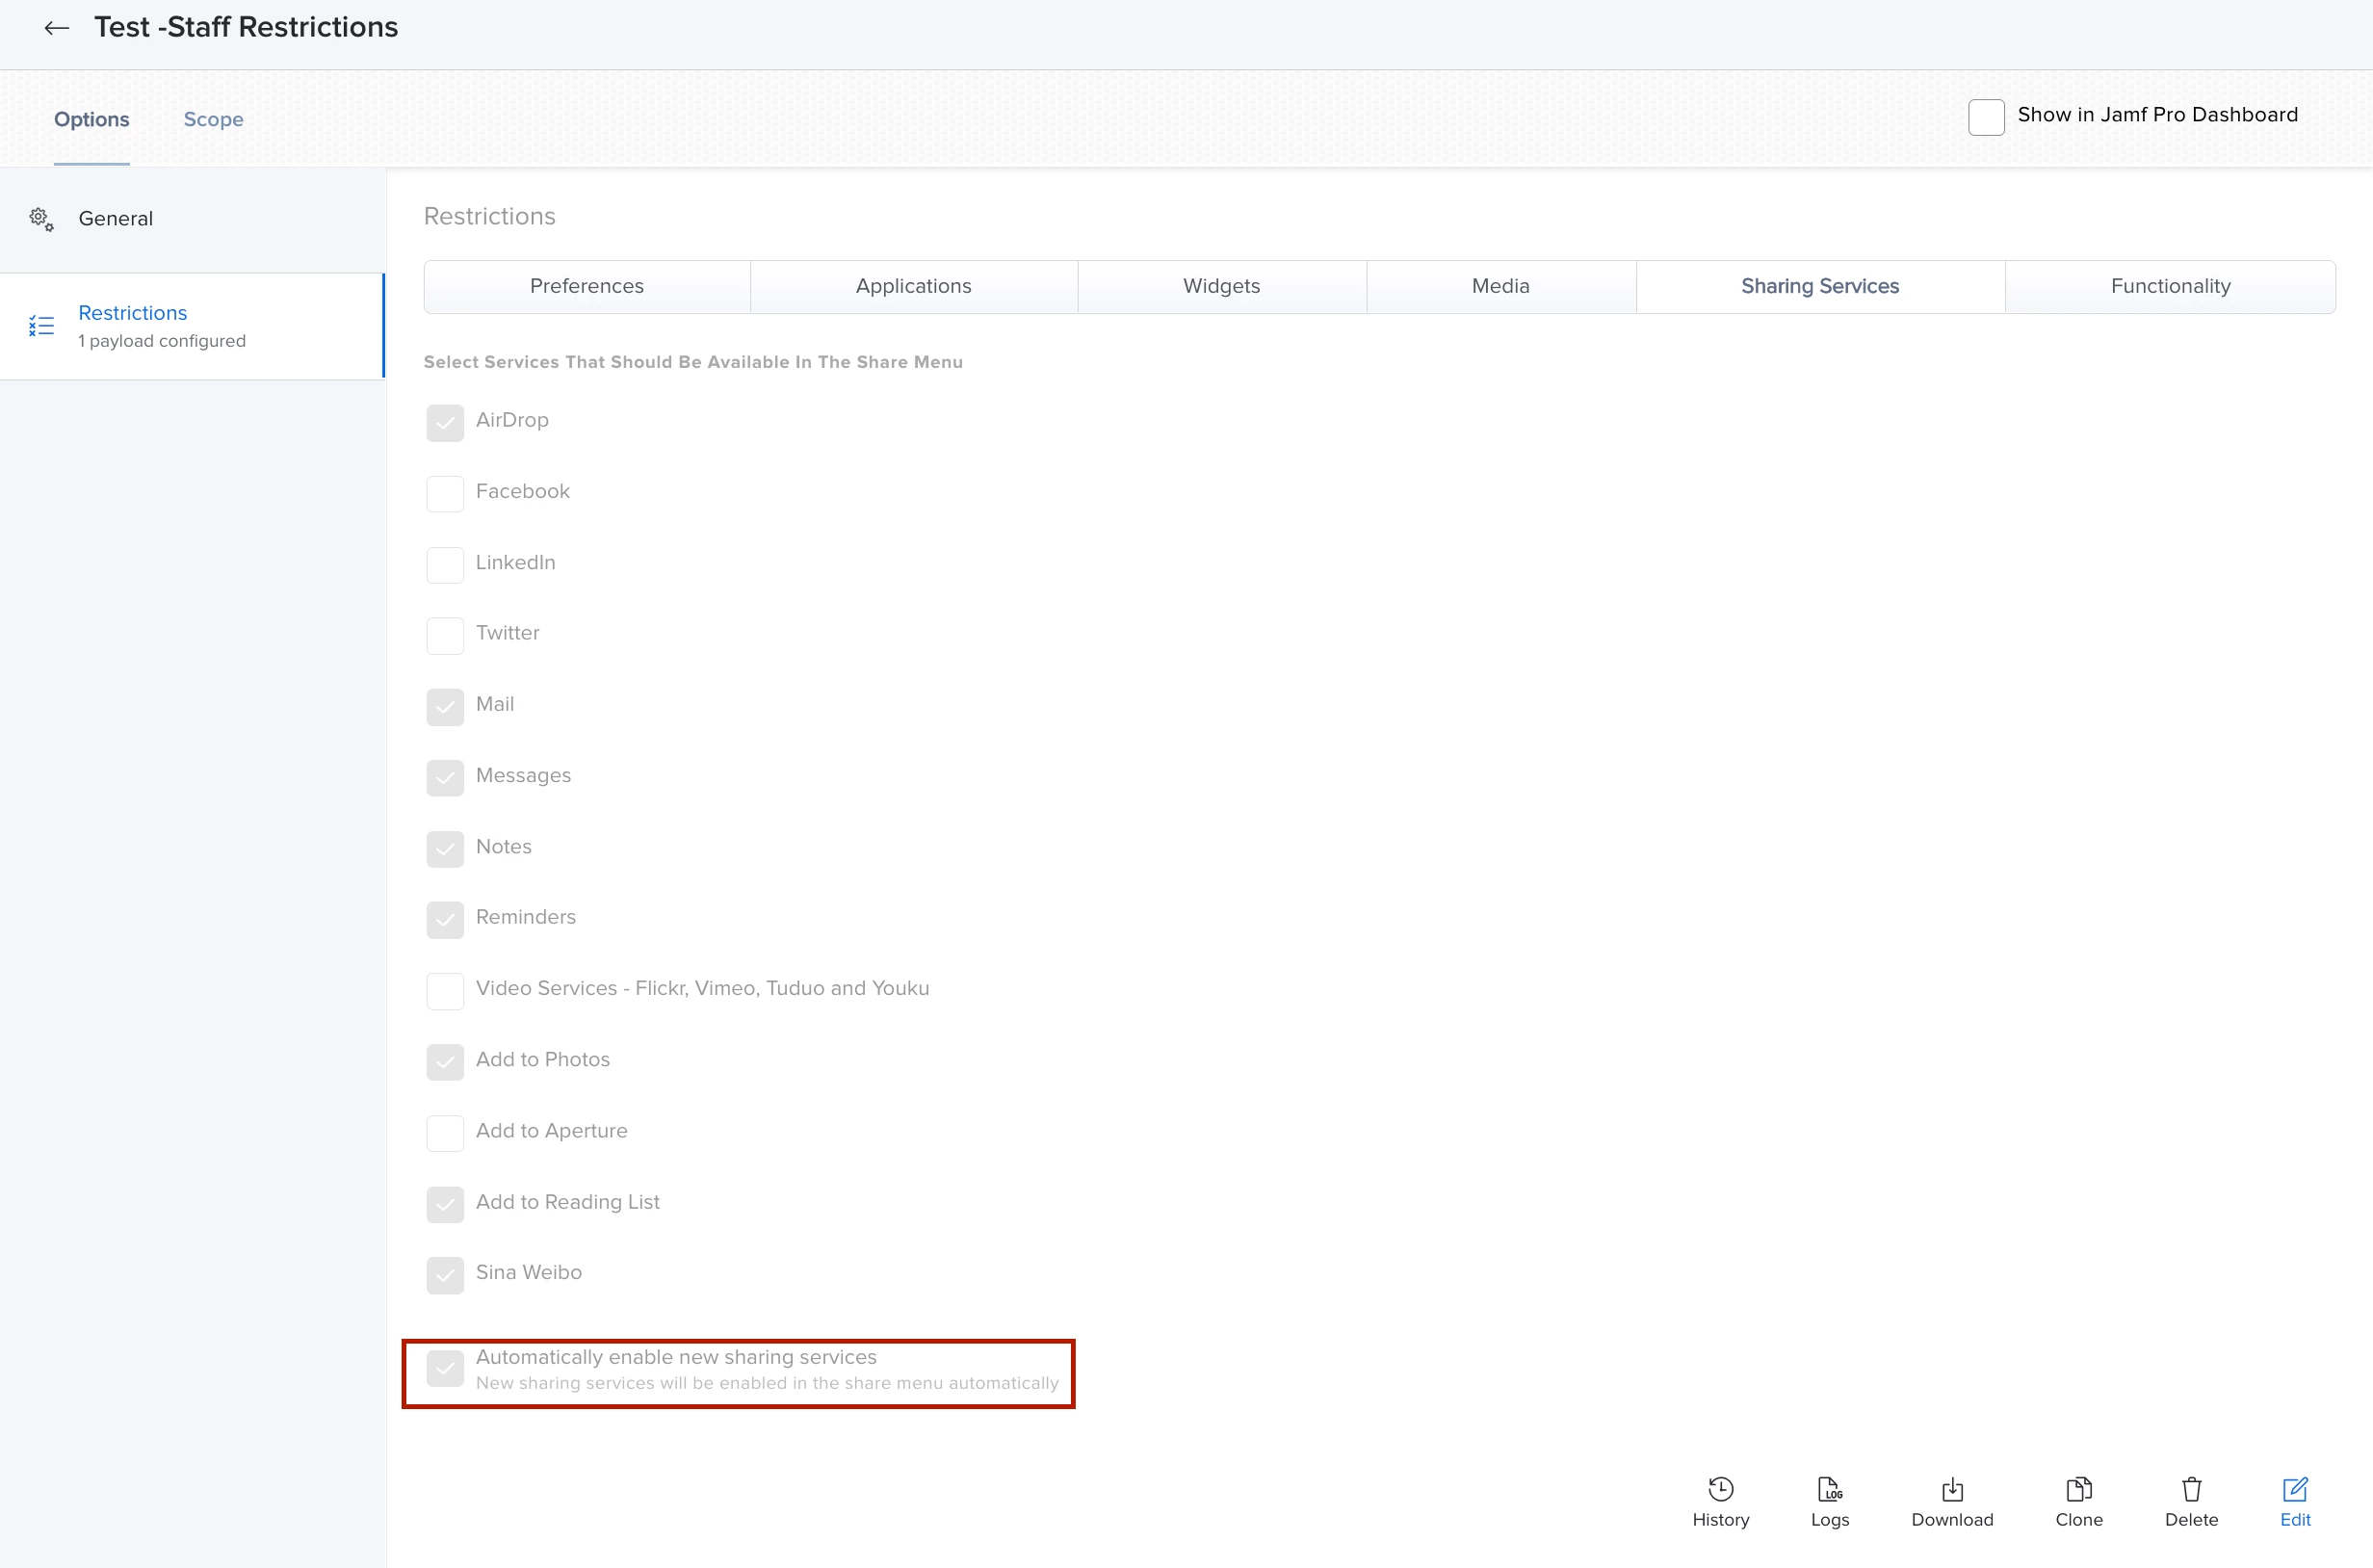This screenshot has height=1568, width=2373.
Task: Toggle Show in Jamf Pro Dashboard checkbox
Action: click(x=1985, y=117)
